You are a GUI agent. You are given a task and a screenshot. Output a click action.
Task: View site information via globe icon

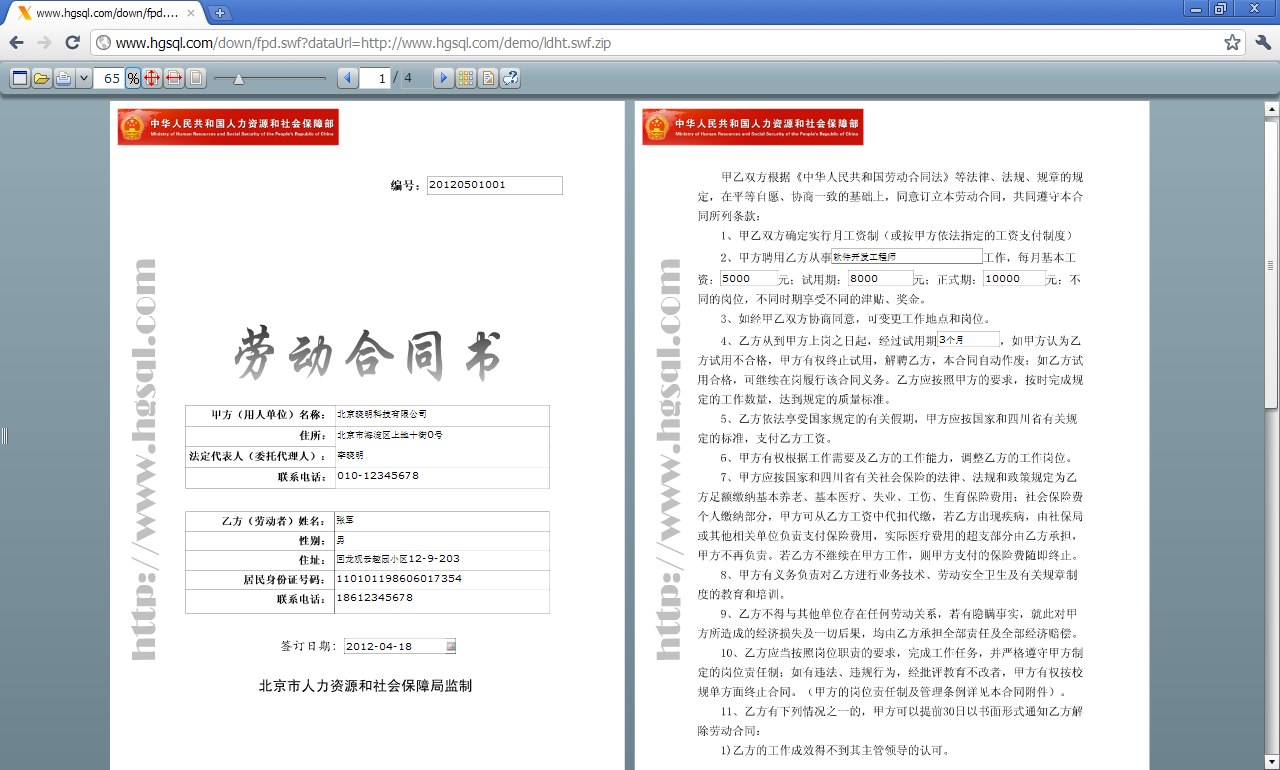(x=103, y=43)
